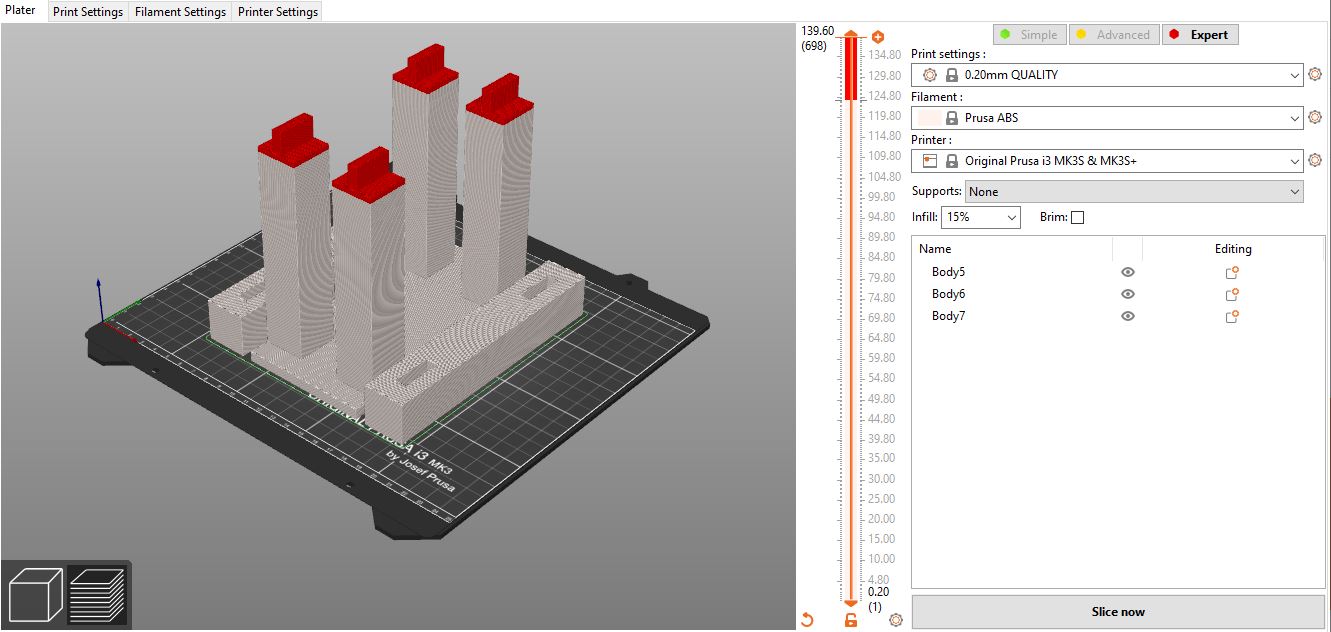Click Body5 editing icon
The image size is (1331, 632).
click(x=1232, y=272)
